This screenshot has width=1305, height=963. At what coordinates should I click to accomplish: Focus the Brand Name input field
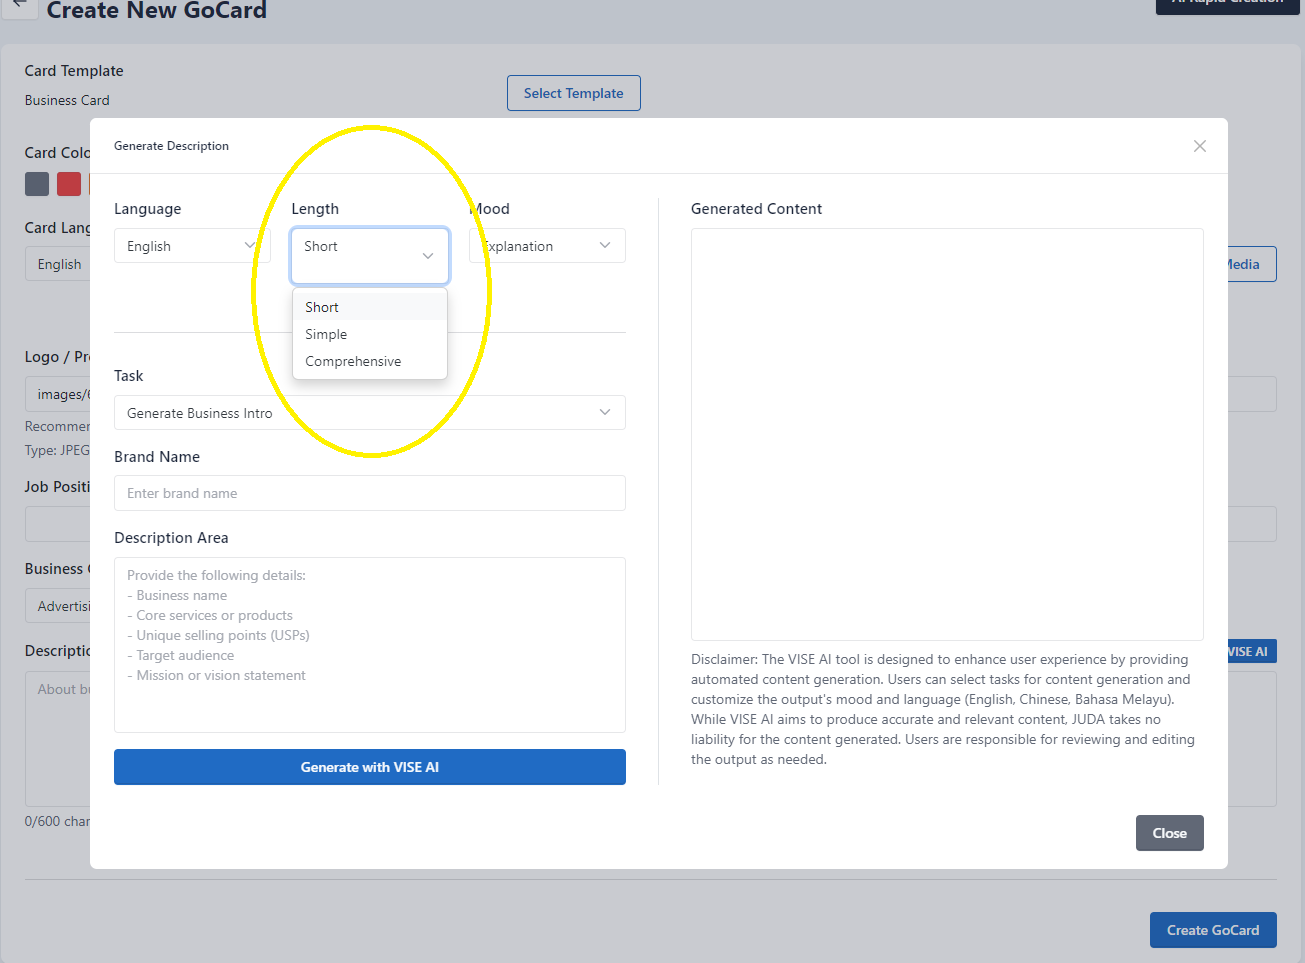pyautogui.click(x=369, y=493)
